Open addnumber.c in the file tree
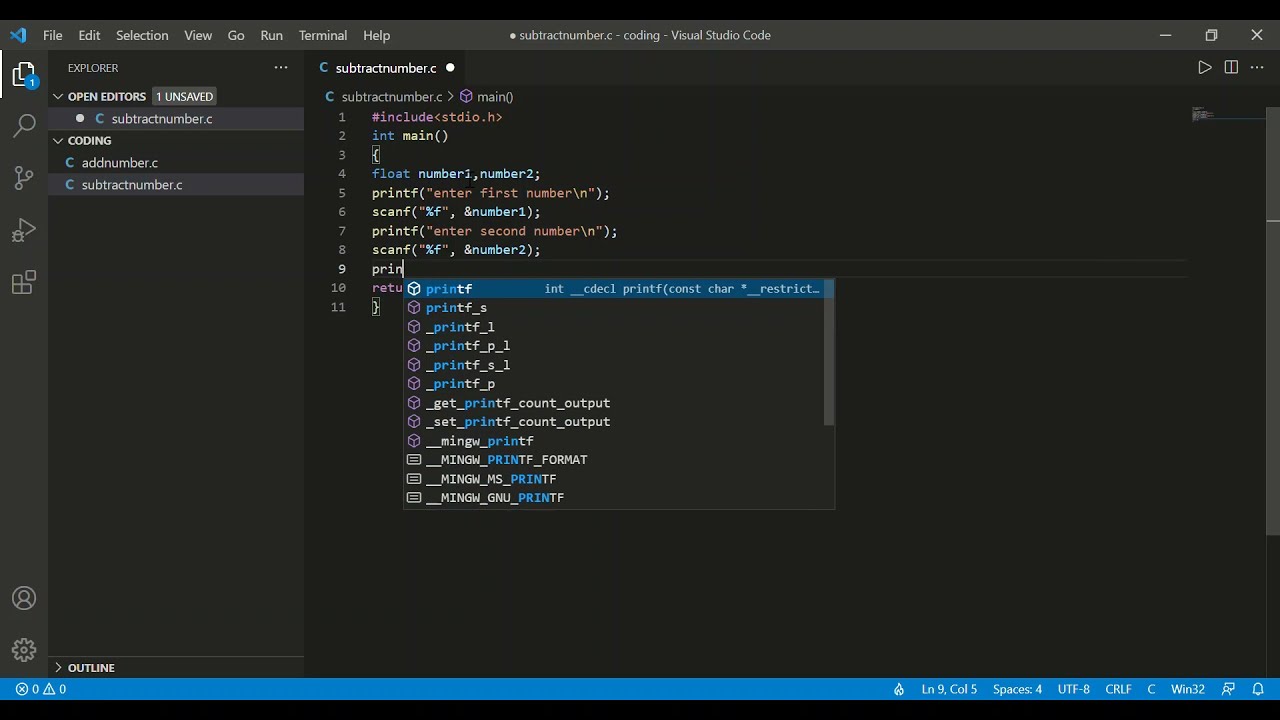1280x720 pixels. (176, 162)
